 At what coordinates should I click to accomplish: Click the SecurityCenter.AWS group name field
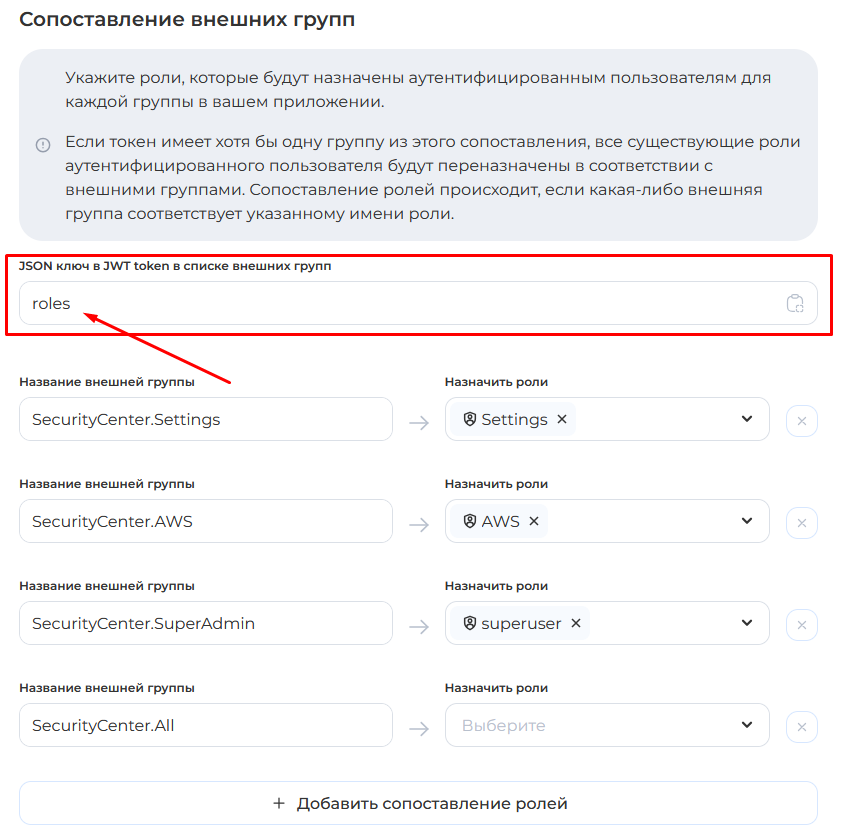click(206, 522)
